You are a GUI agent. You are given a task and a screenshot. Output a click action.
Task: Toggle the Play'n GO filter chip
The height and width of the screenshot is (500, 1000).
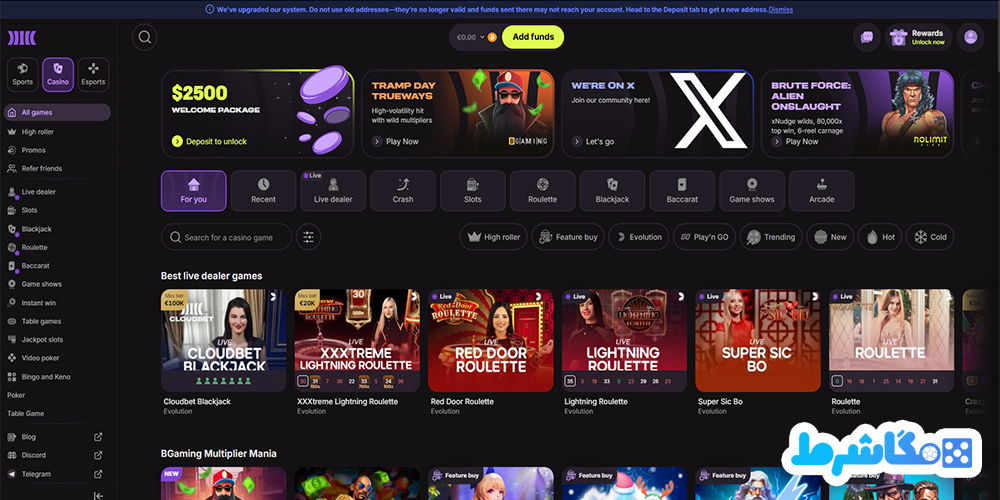click(704, 237)
